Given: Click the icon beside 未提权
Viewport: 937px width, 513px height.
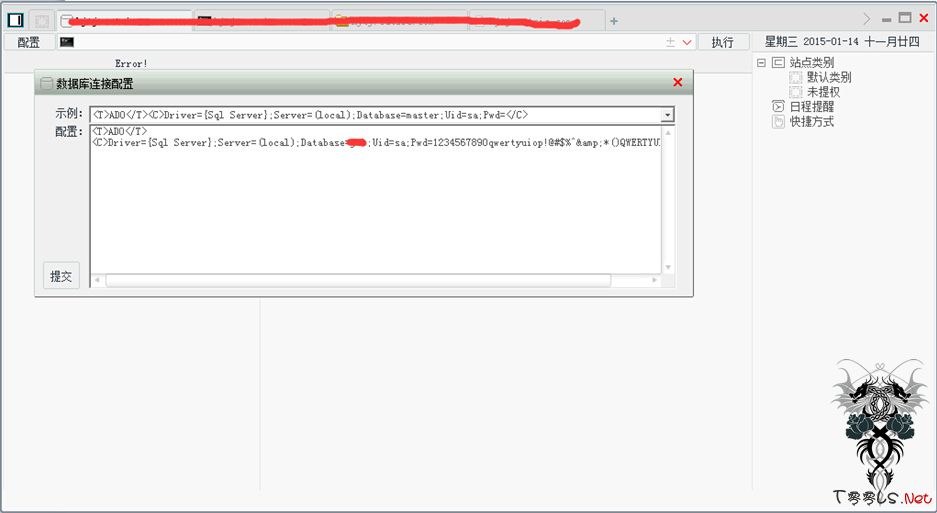Looking at the screenshot, I should 795,92.
